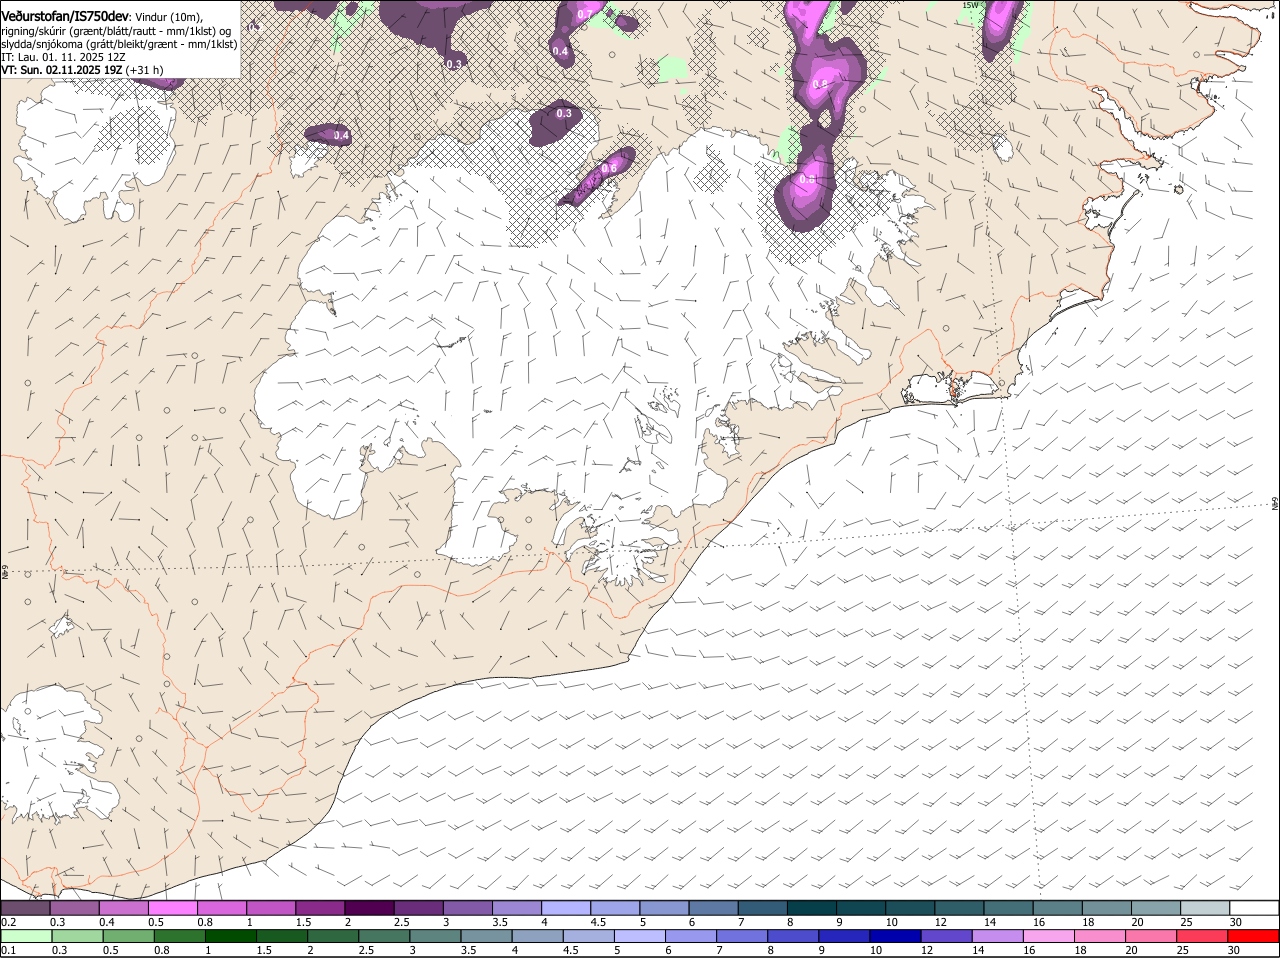Viewport: 1280px width, 958px height.
Task: Click lower legend swatch between 14 and 16
Action: pyautogui.click(x=996, y=936)
